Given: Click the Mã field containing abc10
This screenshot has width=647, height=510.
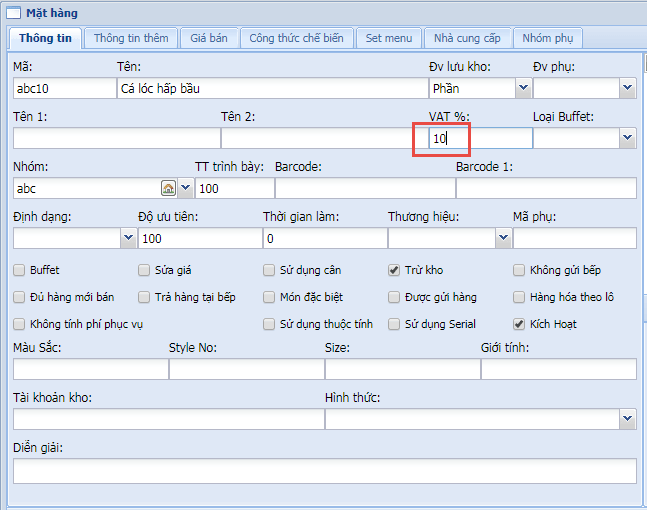Looking at the screenshot, I should (65, 88).
